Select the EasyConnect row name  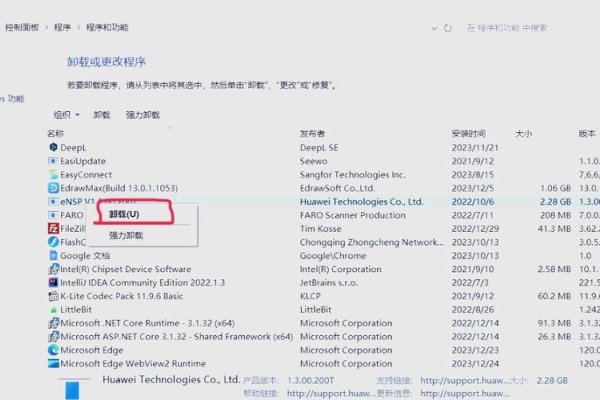(x=86, y=175)
